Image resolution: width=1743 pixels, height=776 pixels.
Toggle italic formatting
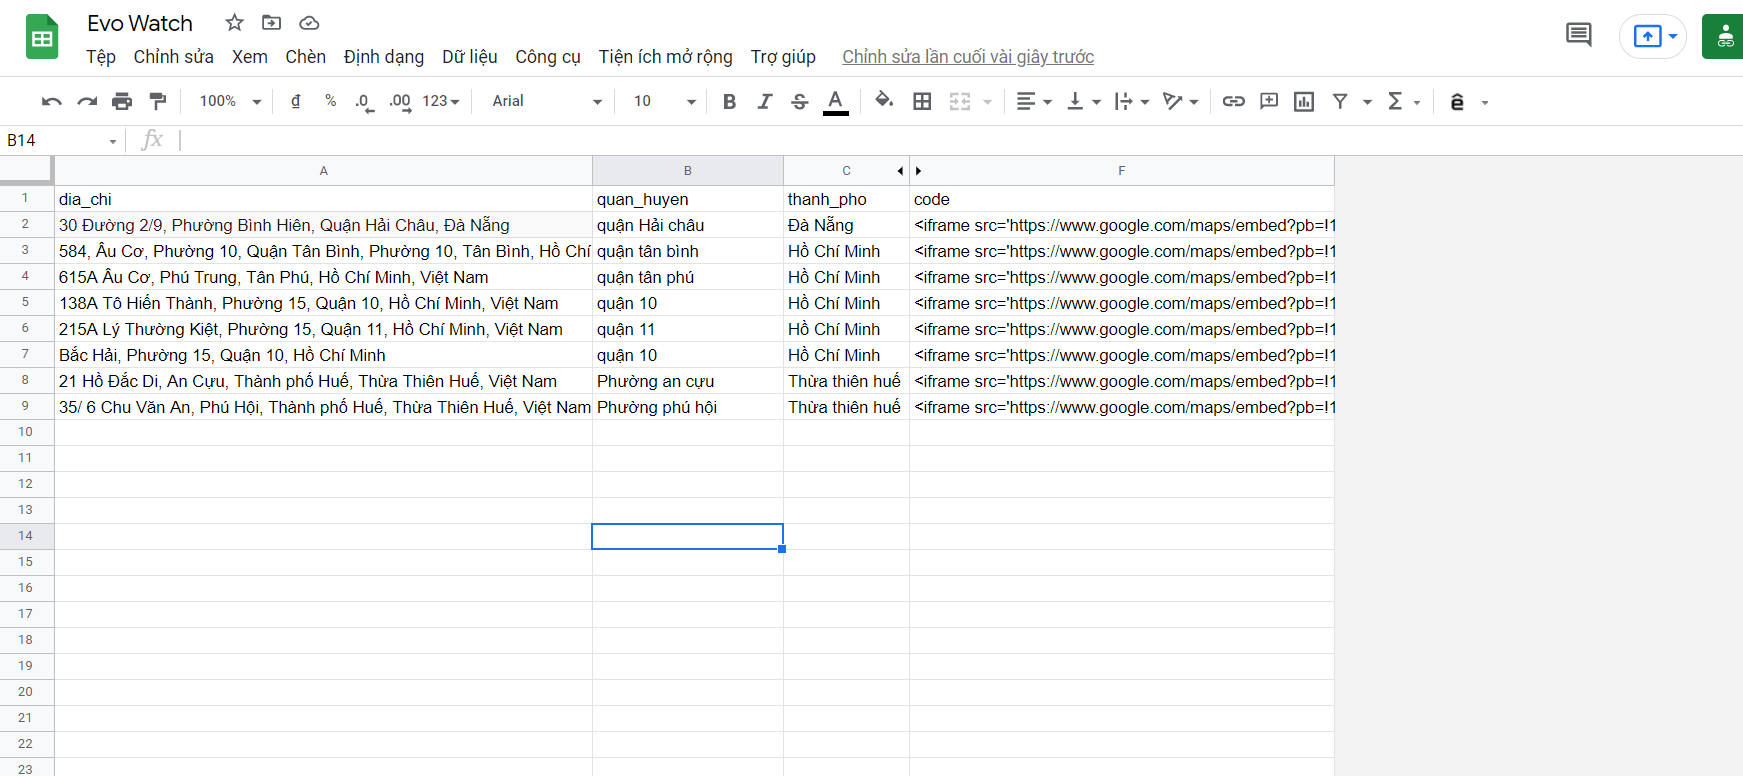pyautogui.click(x=765, y=101)
